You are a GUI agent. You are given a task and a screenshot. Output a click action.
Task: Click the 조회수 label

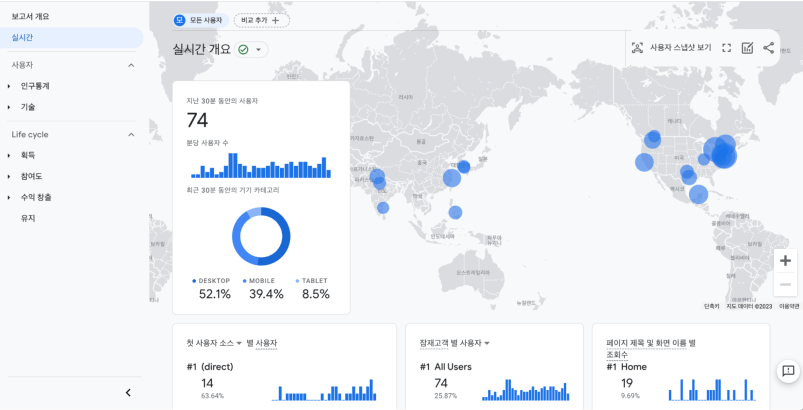click(617, 354)
